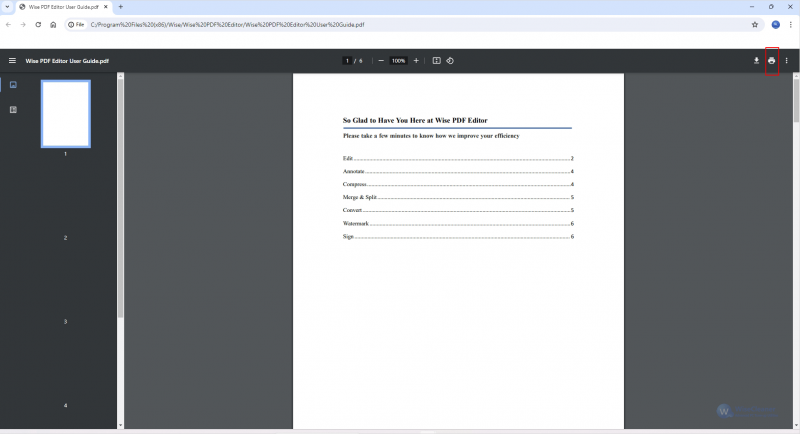
Task: Click the Sign table of contents entry
Action: point(458,237)
